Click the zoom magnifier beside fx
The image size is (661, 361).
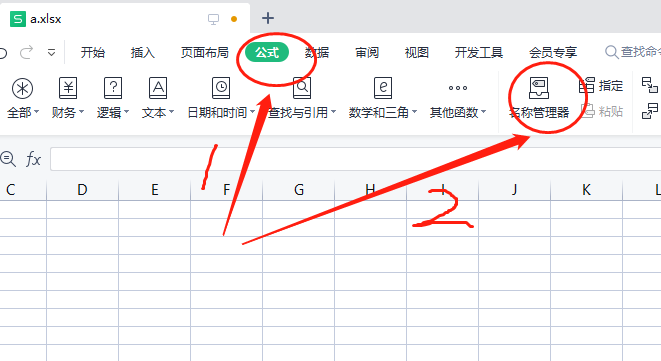8,159
